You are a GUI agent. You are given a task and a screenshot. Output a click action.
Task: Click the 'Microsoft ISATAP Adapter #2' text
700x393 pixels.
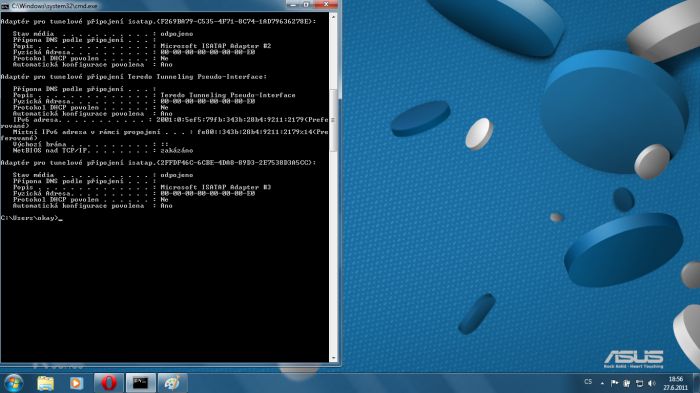216,46
